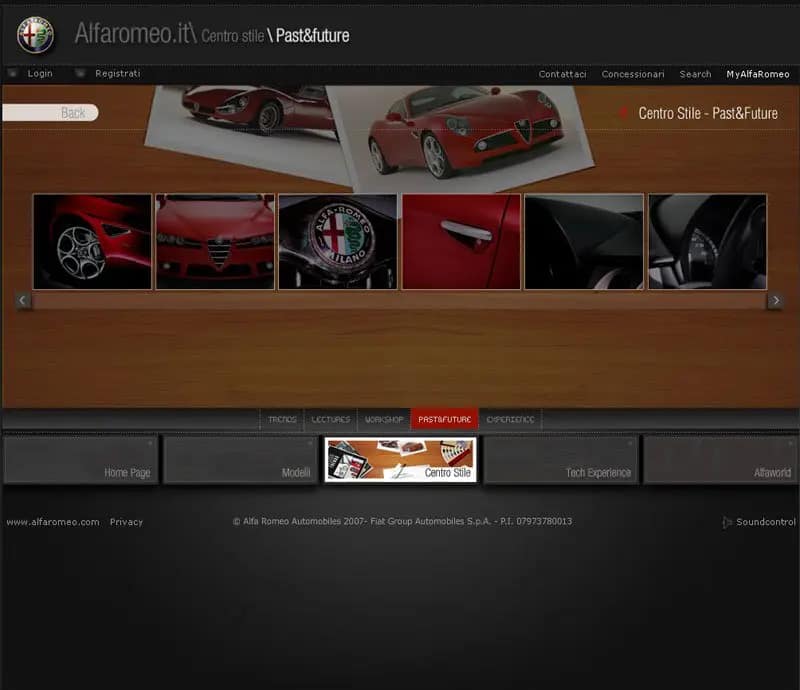The width and height of the screenshot is (800, 690).
Task: Open the Alfa Romeo Milano badge thumbnail
Action: tap(338, 241)
